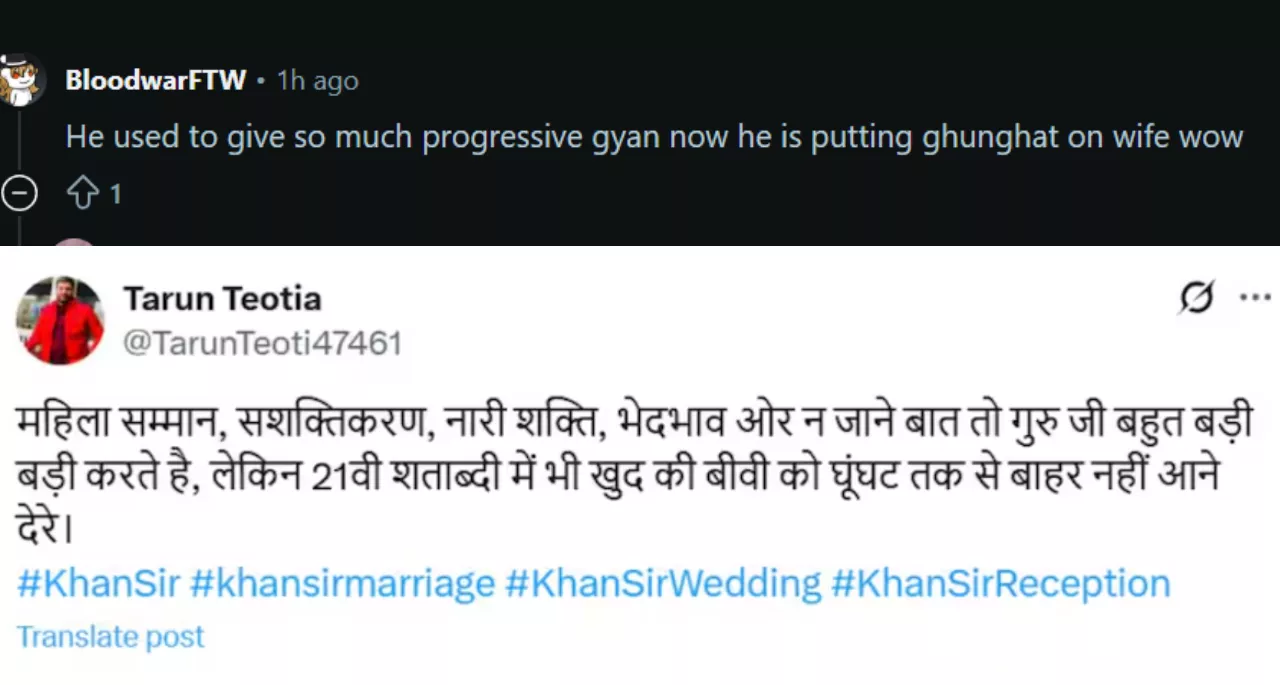
Task: Open the three-dot more options menu
Action: tap(1255, 298)
